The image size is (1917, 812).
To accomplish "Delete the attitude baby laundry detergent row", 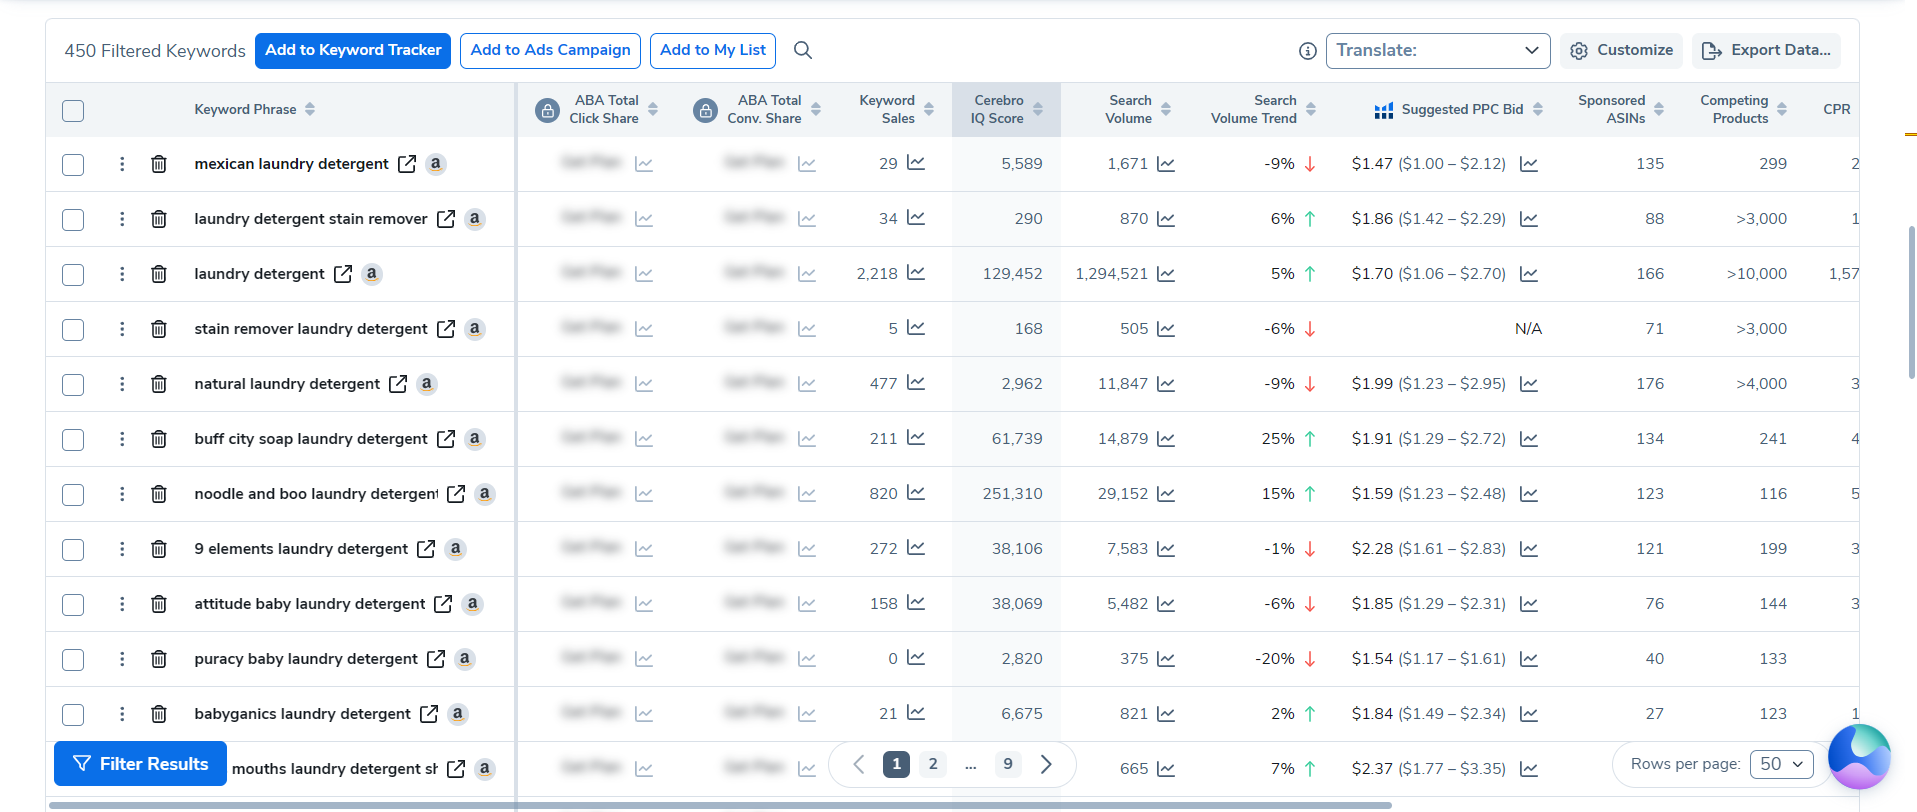I will (x=158, y=604).
